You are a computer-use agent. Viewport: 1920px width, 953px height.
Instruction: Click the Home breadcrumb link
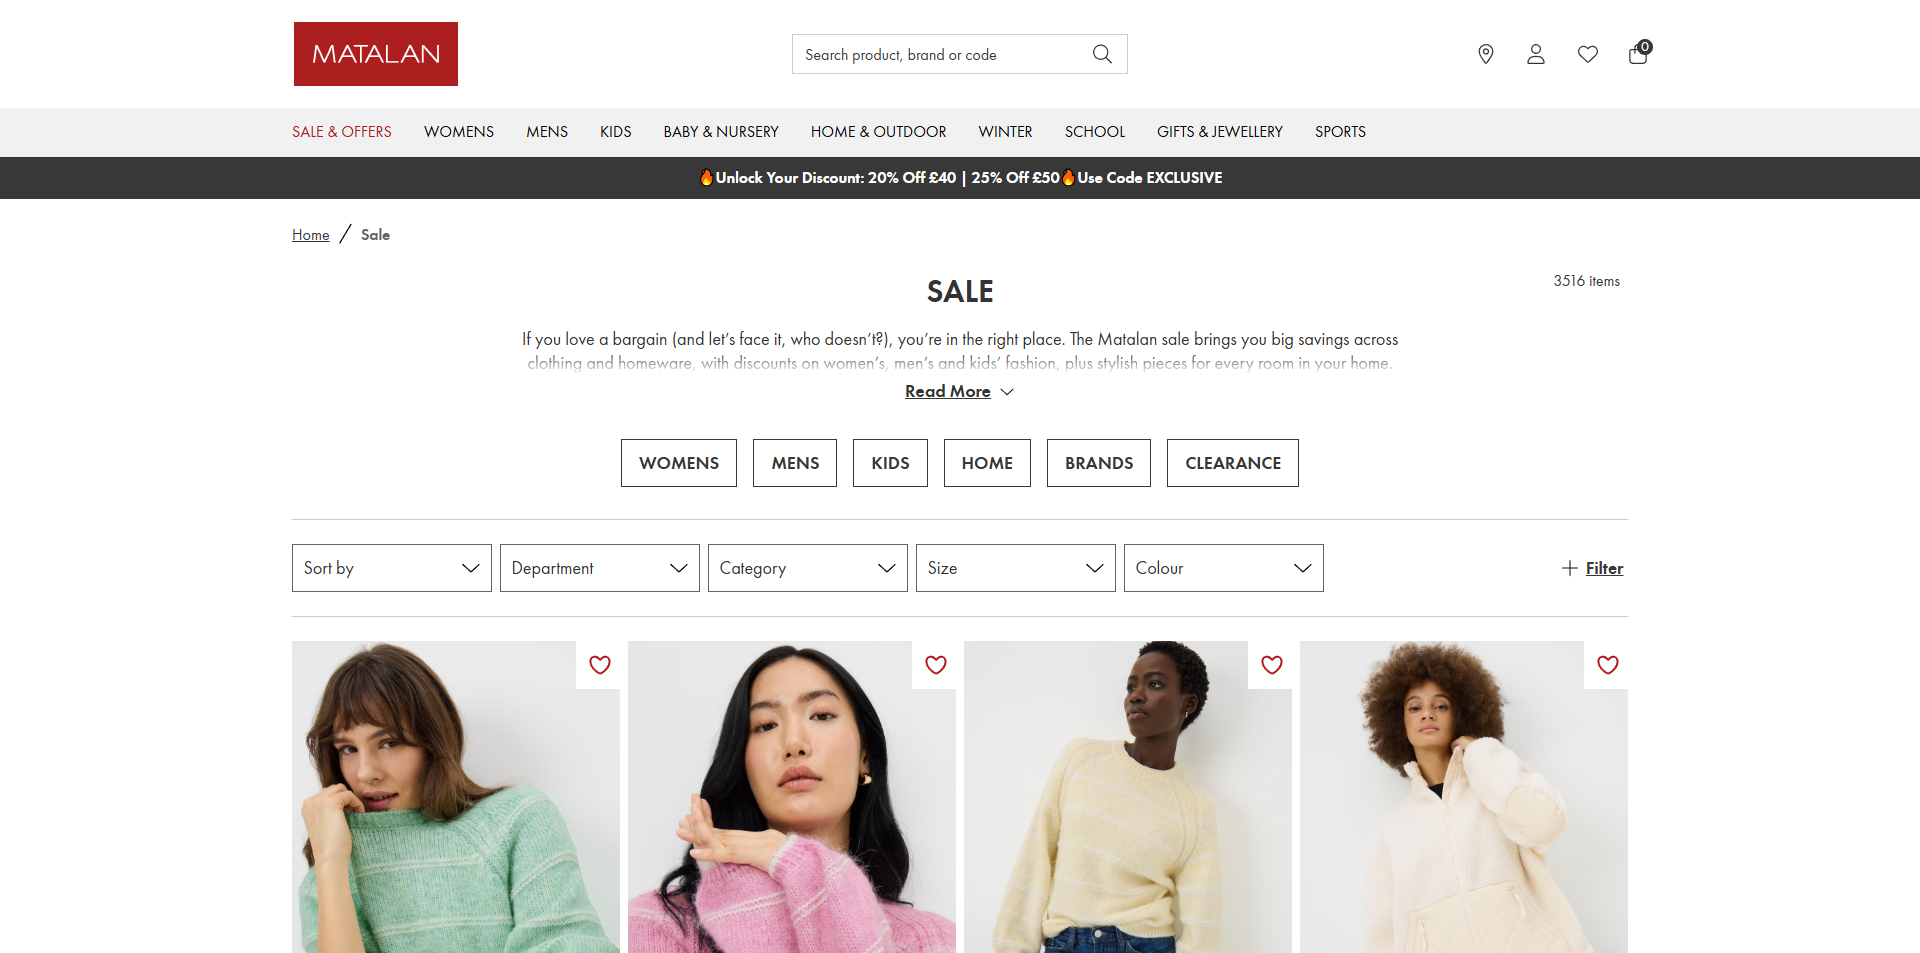(311, 235)
